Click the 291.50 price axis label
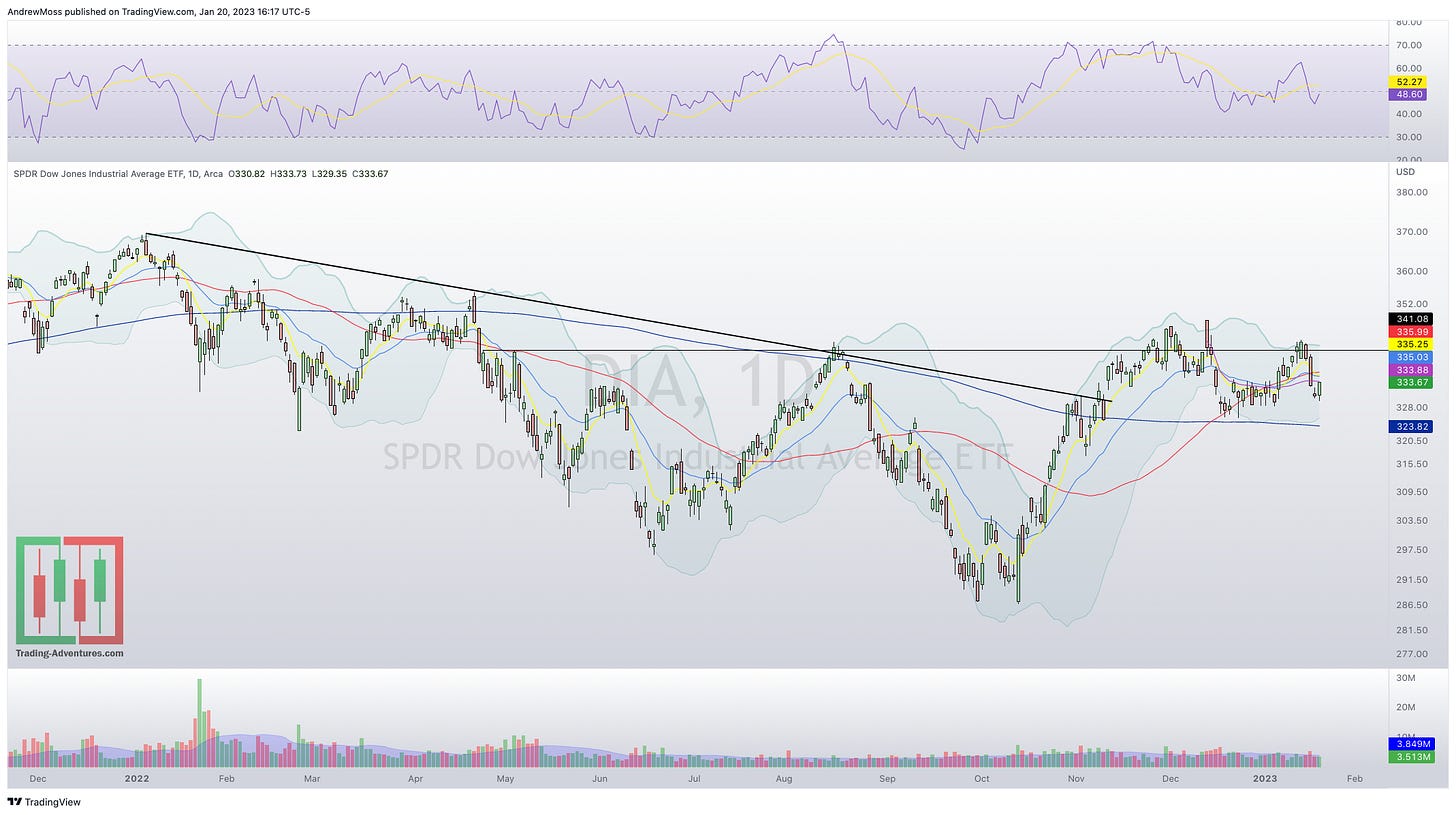The width and height of the screenshot is (1456, 815). coord(1410,580)
